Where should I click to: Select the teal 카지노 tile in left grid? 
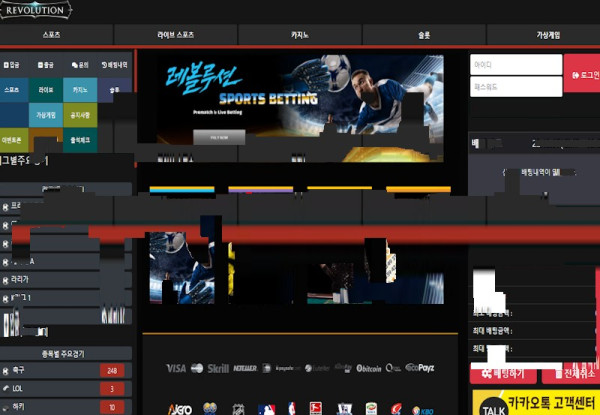click(80, 90)
